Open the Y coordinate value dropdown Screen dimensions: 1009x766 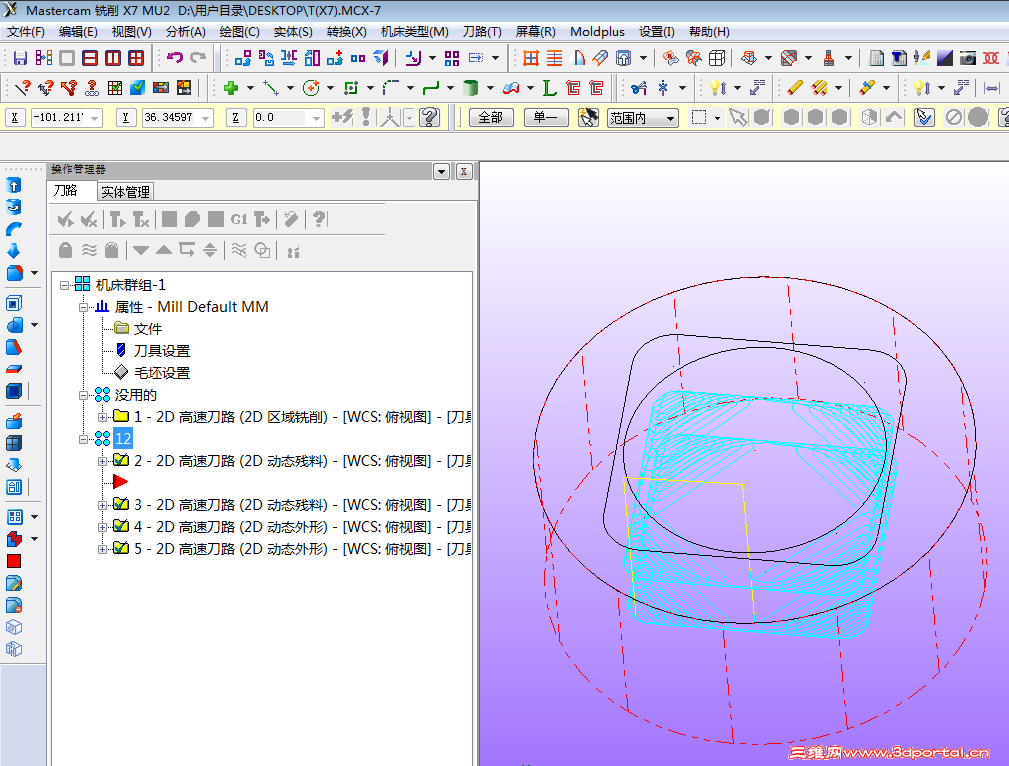pyautogui.click(x=206, y=118)
